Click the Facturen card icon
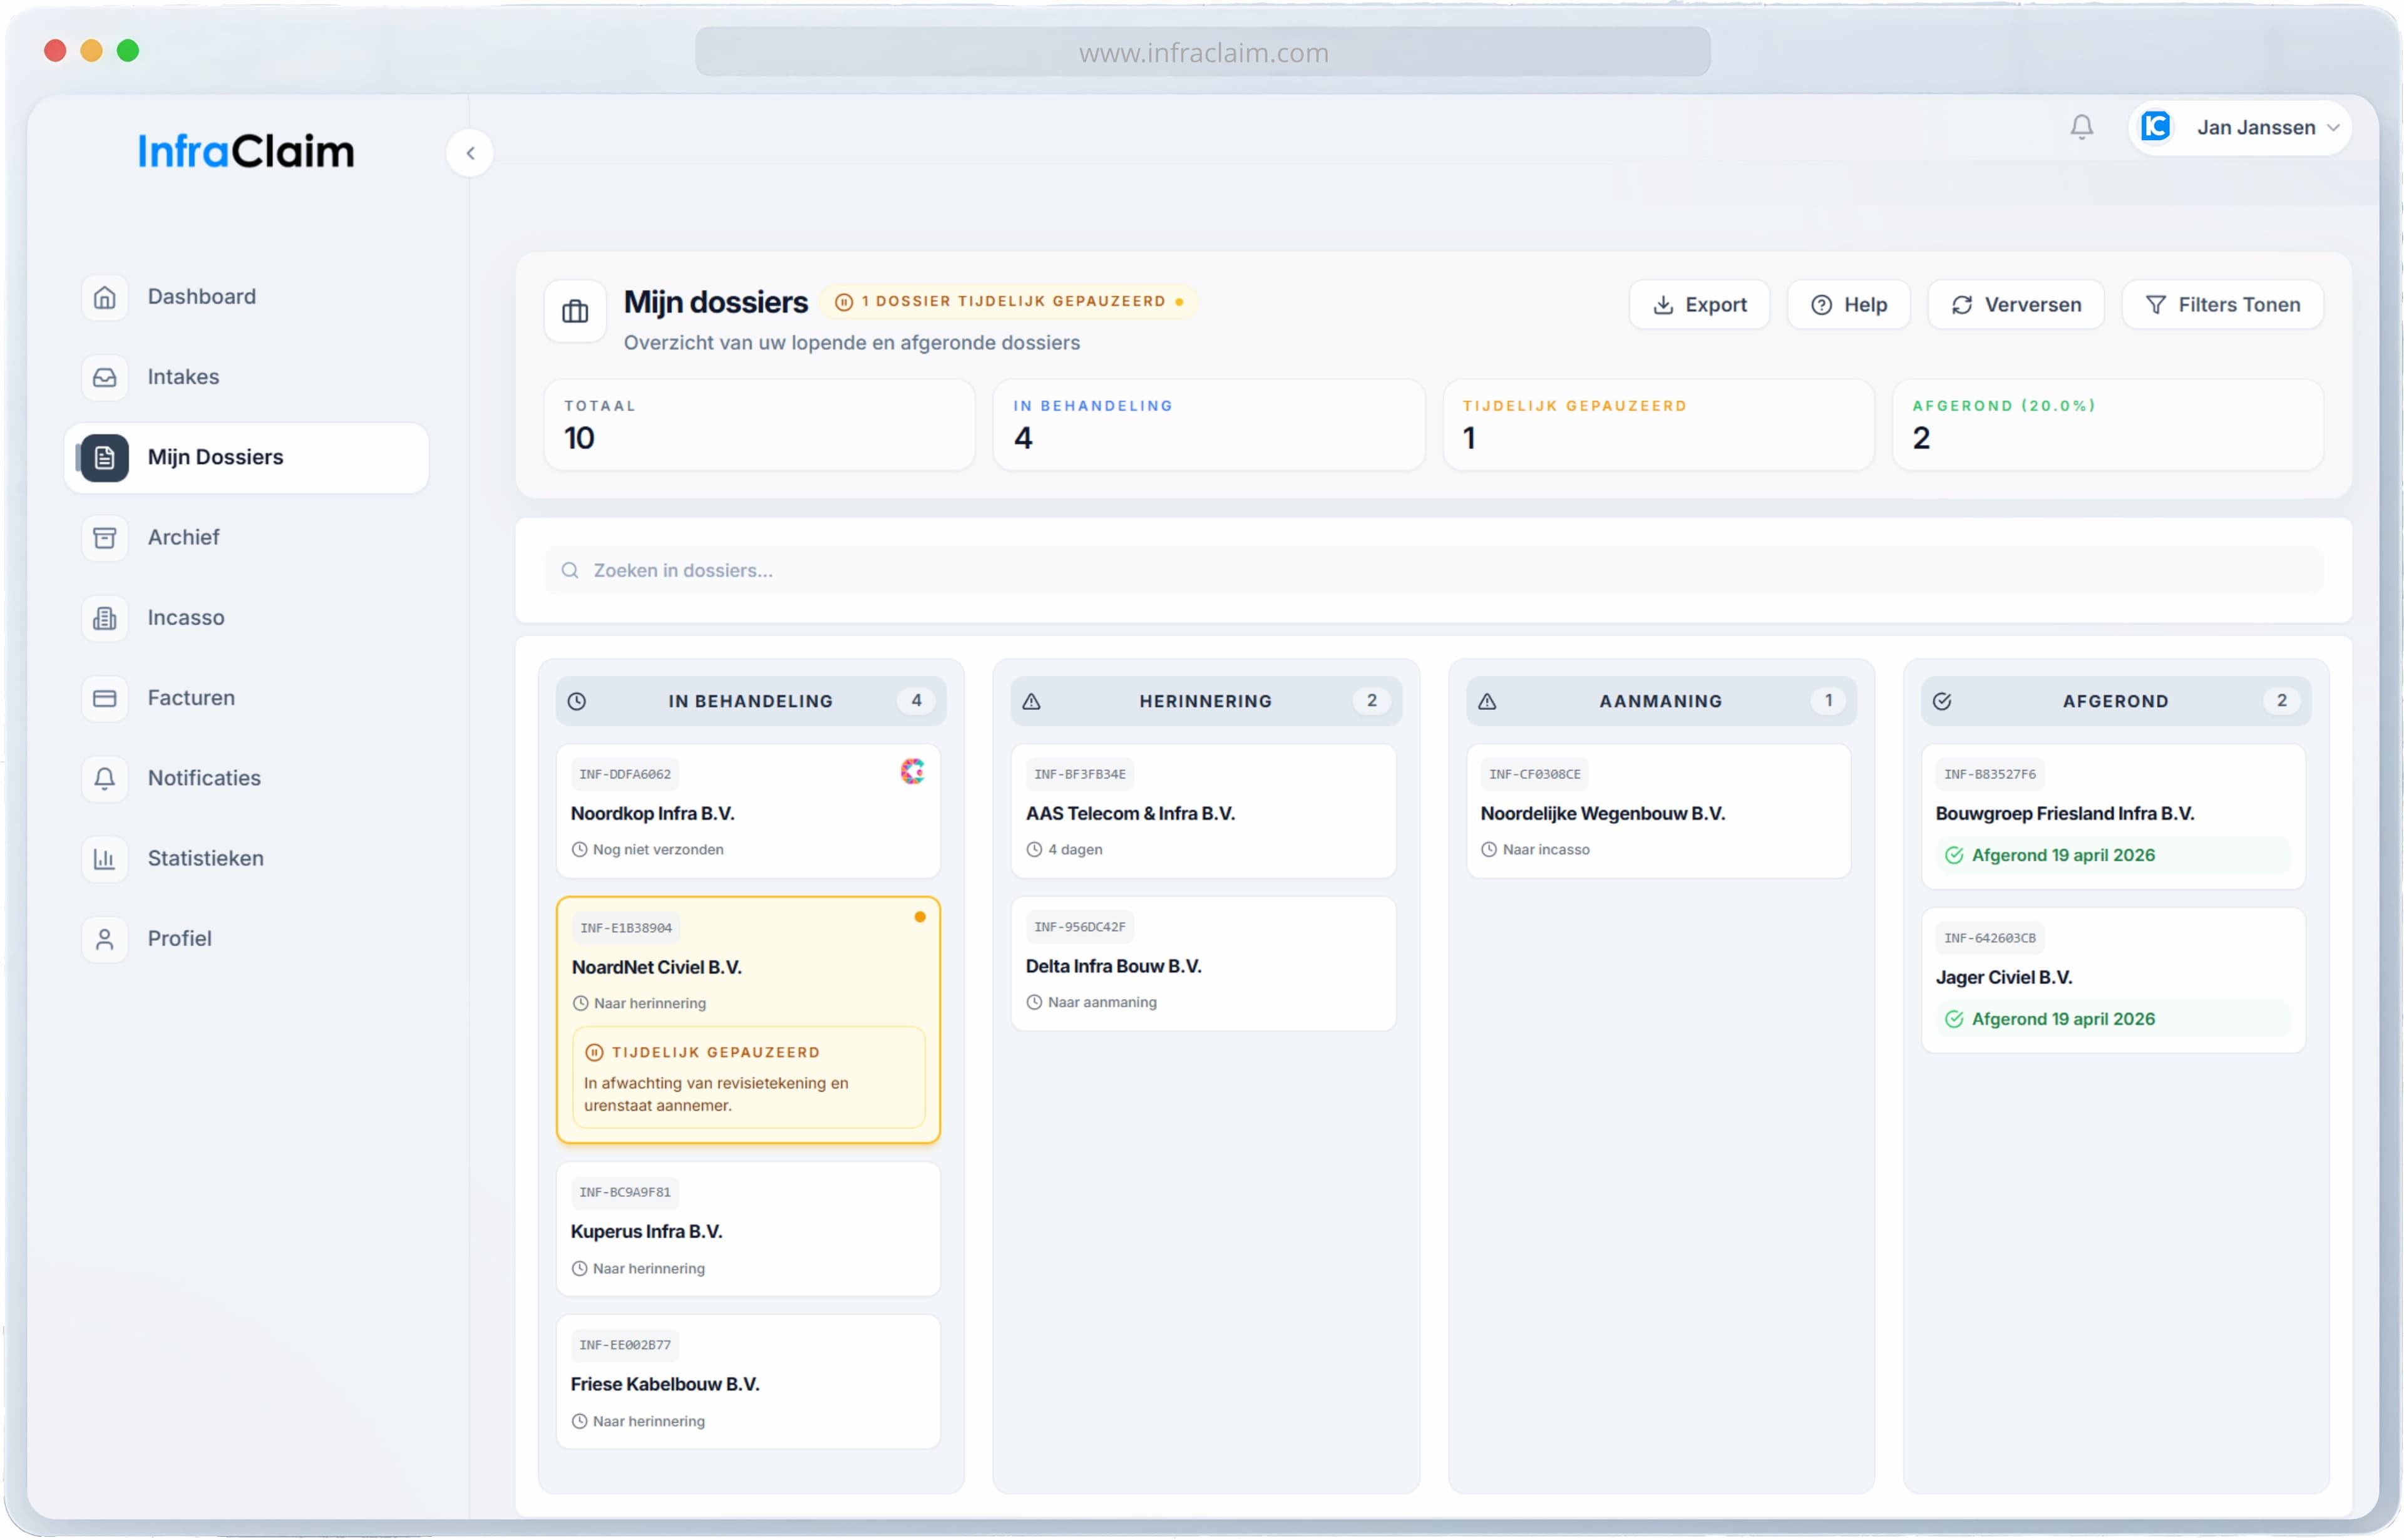Image resolution: width=2404 pixels, height=1540 pixels. [105, 698]
